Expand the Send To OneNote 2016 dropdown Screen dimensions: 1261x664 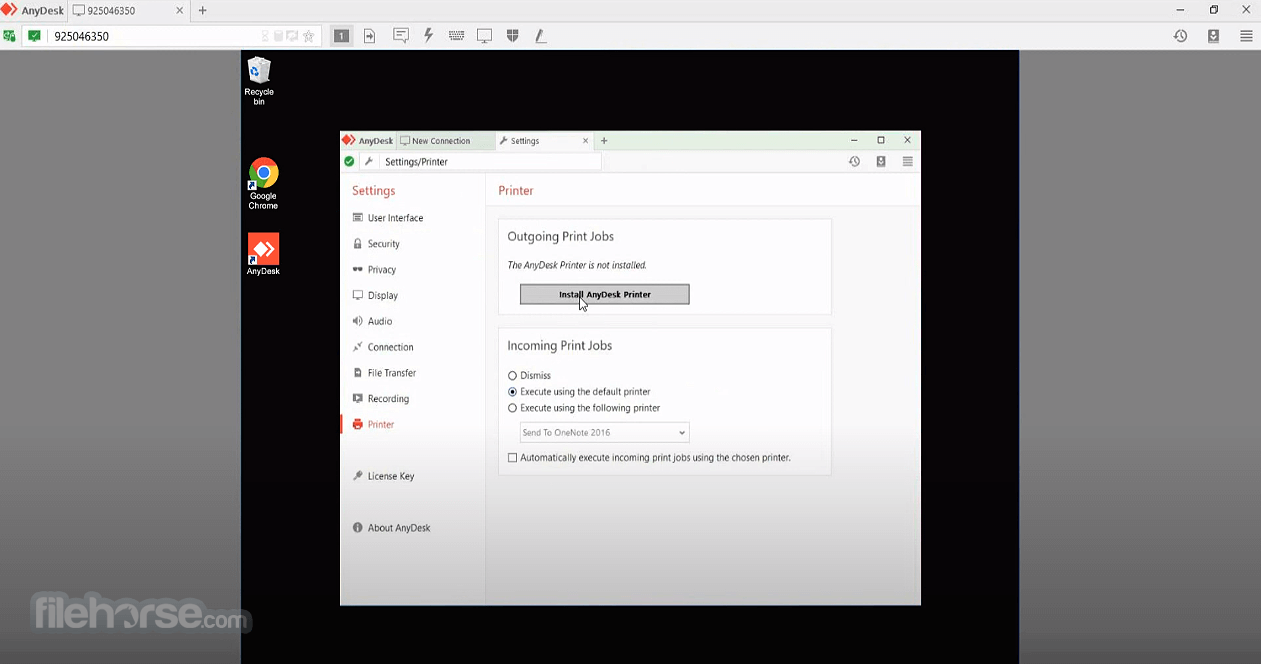click(604, 433)
